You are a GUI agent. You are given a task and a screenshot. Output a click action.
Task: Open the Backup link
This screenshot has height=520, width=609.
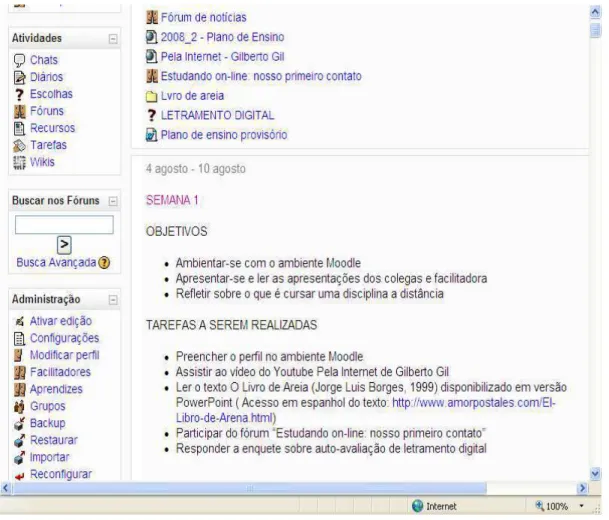pos(48,423)
